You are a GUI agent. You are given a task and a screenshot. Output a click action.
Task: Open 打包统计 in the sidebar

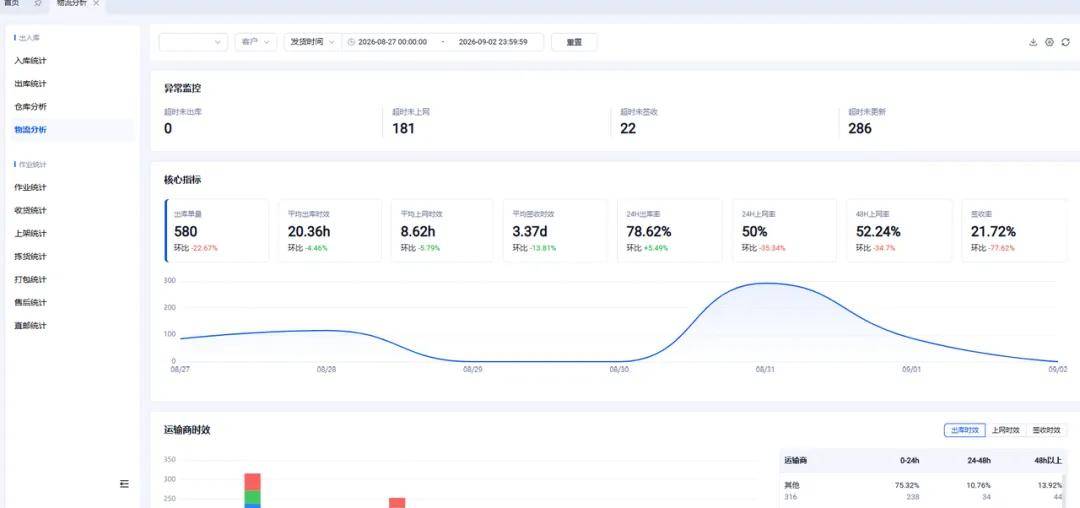click(x=30, y=279)
